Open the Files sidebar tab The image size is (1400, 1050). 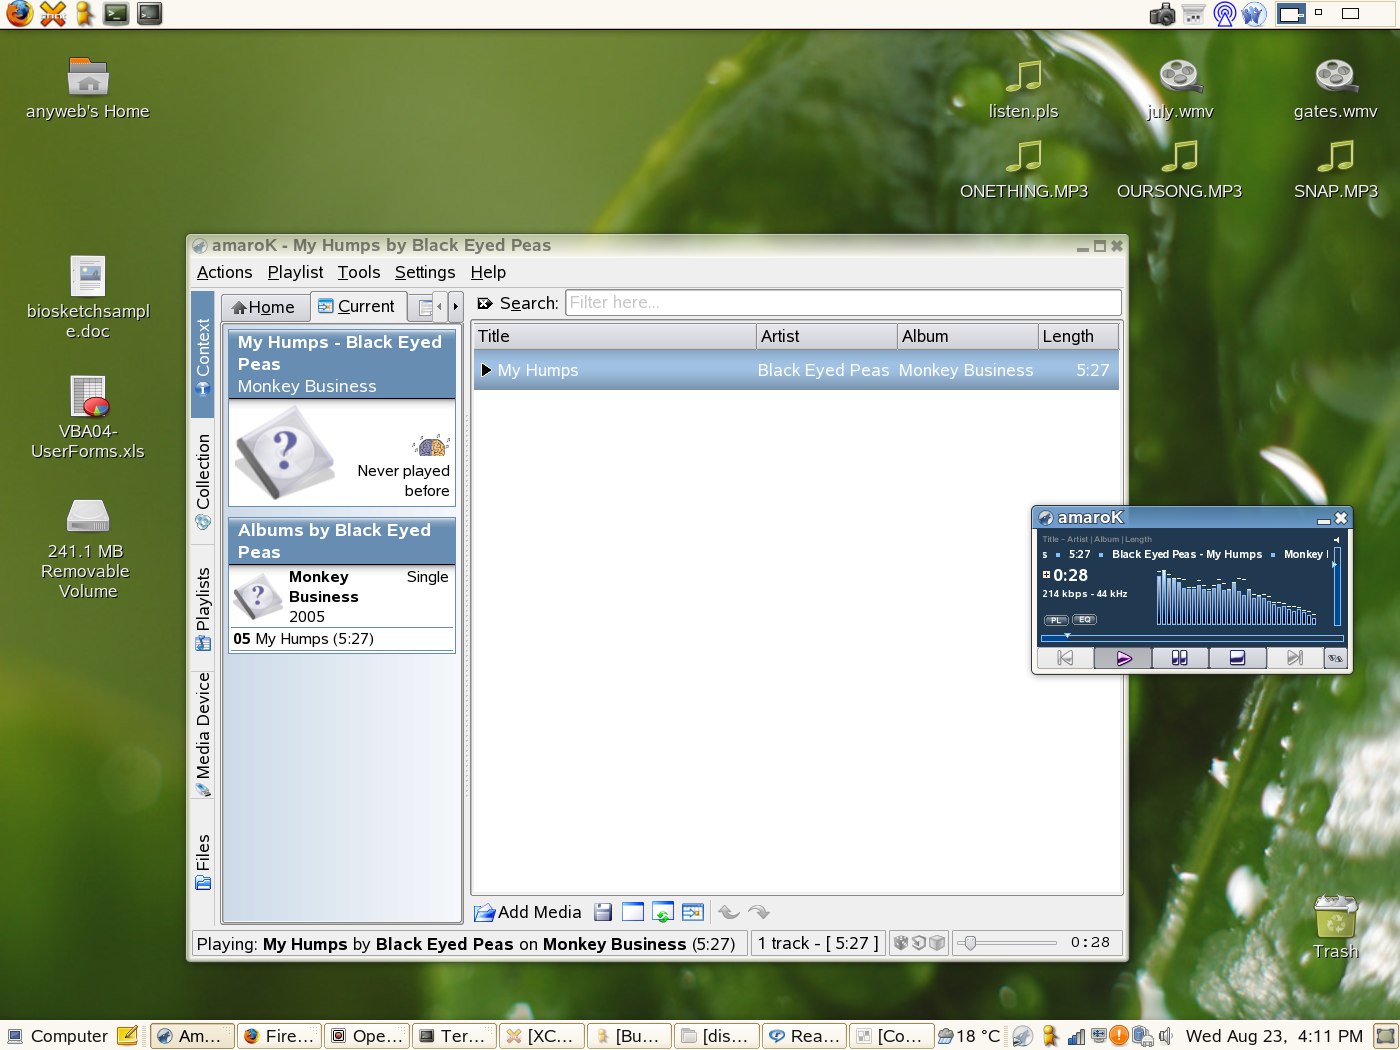[x=203, y=861]
